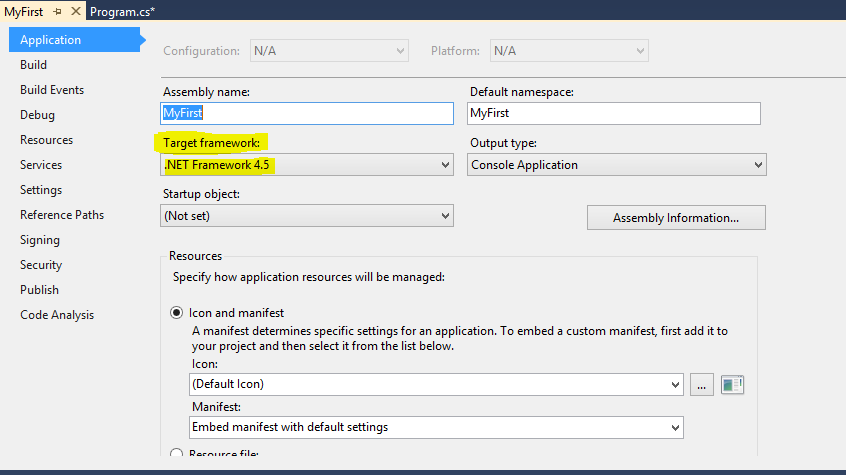Image resolution: width=846 pixels, height=475 pixels.
Task: Browse for an icon with ellipsis button
Action: 702,384
